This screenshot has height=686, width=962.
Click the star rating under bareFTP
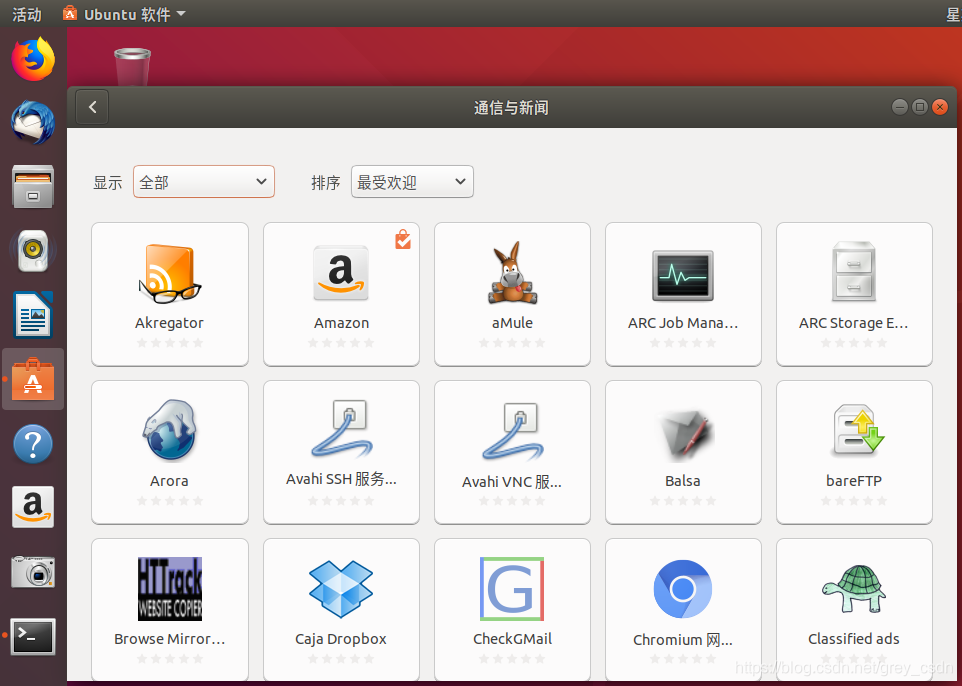(x=853, y=501)
